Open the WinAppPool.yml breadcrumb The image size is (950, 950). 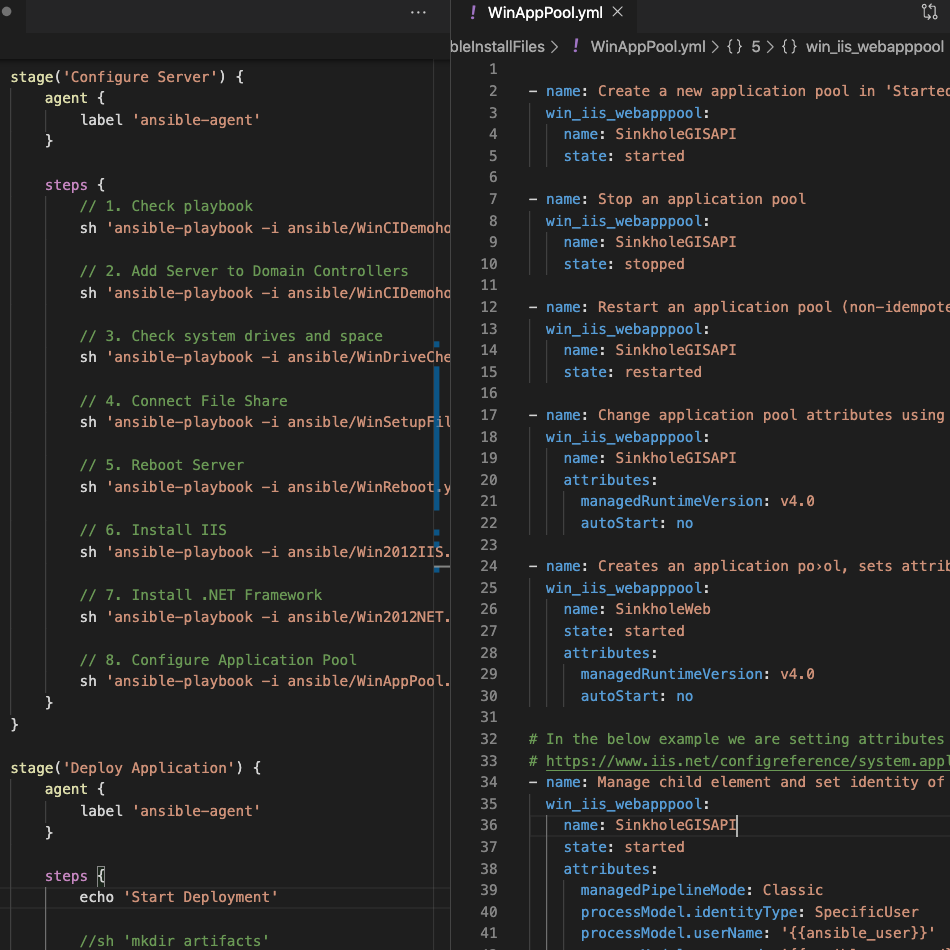(648, 47)
